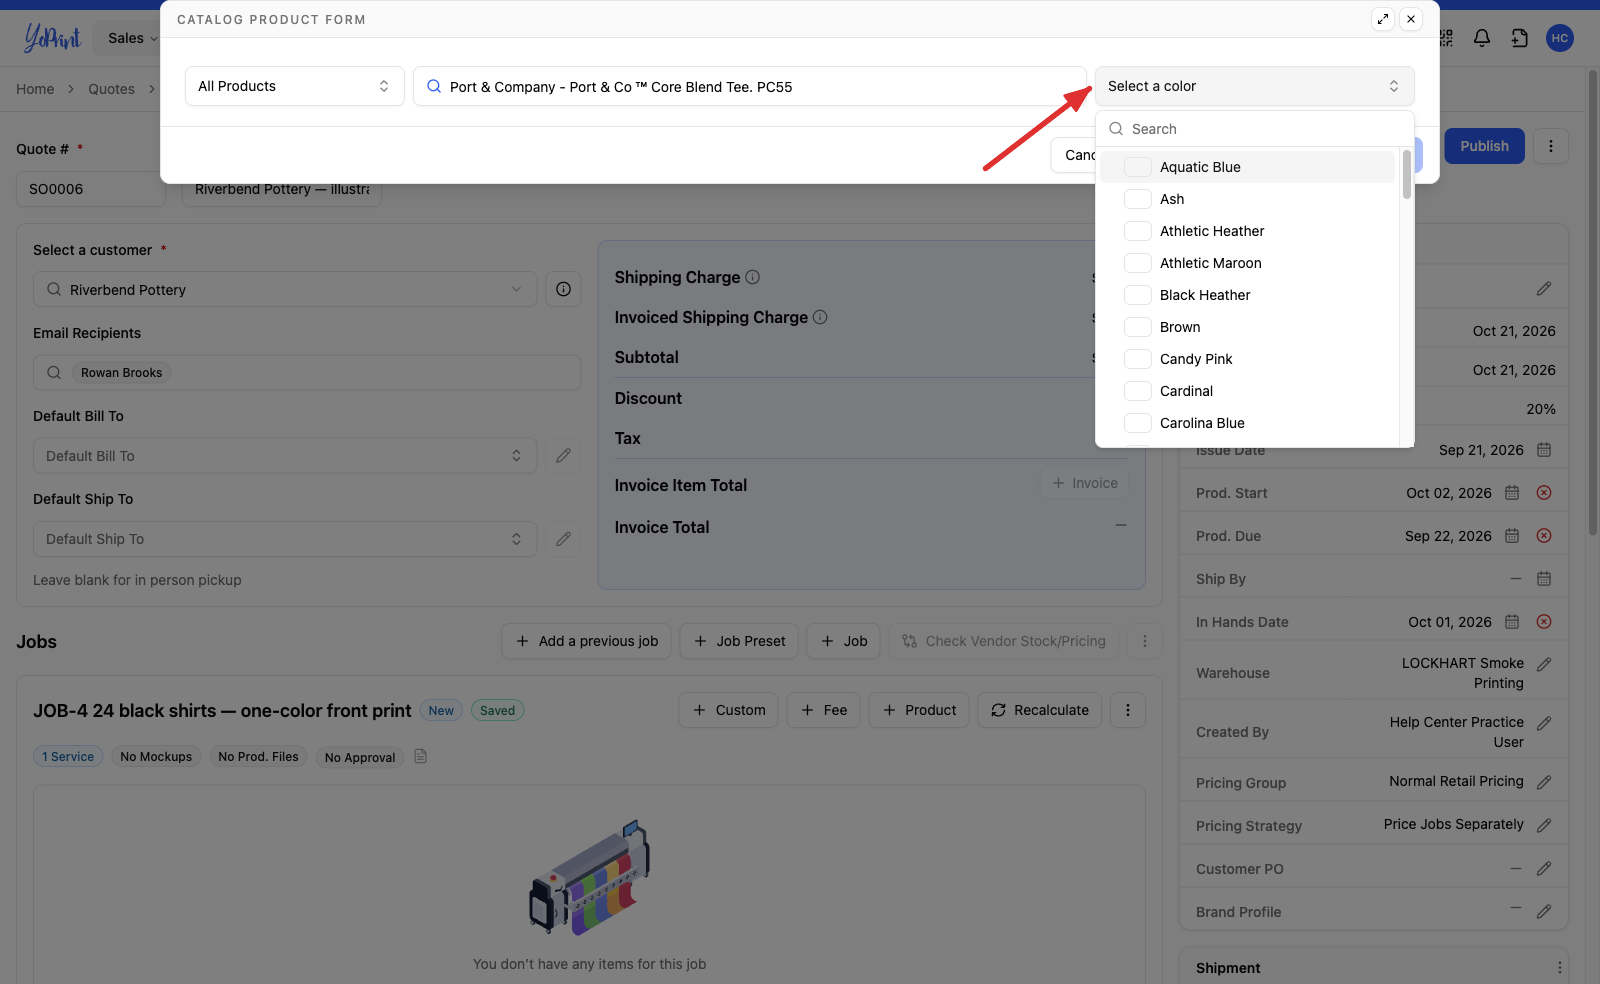The height and width of the screenshot is (984, 1600).
Task: Choose Candy Pink from color list
Action: [1247, 359]
